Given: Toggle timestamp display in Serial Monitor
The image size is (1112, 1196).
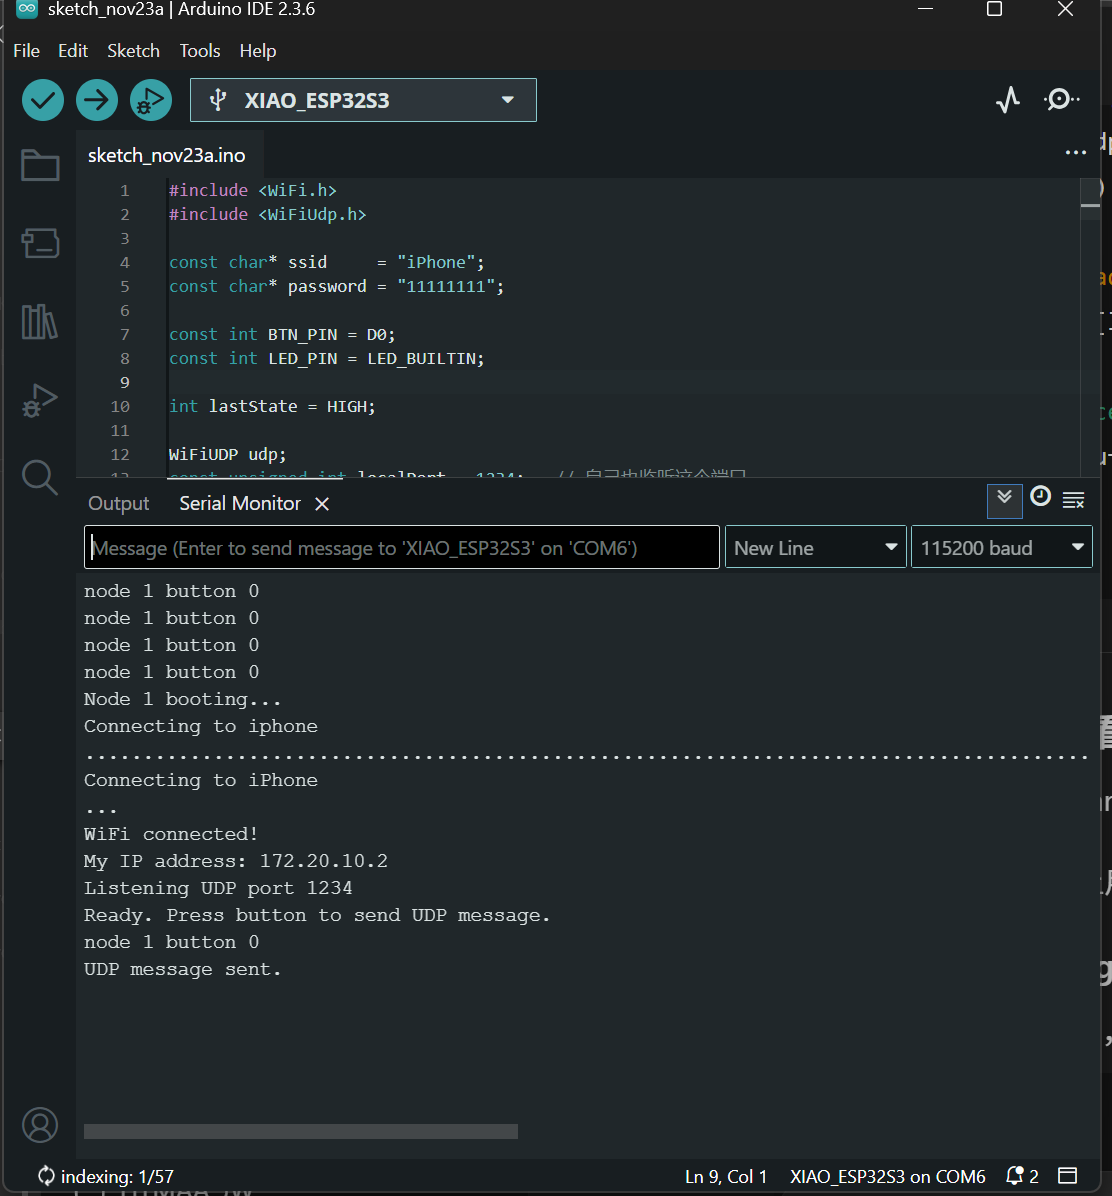Looking at the screenshot, I should click(1040, 497).
